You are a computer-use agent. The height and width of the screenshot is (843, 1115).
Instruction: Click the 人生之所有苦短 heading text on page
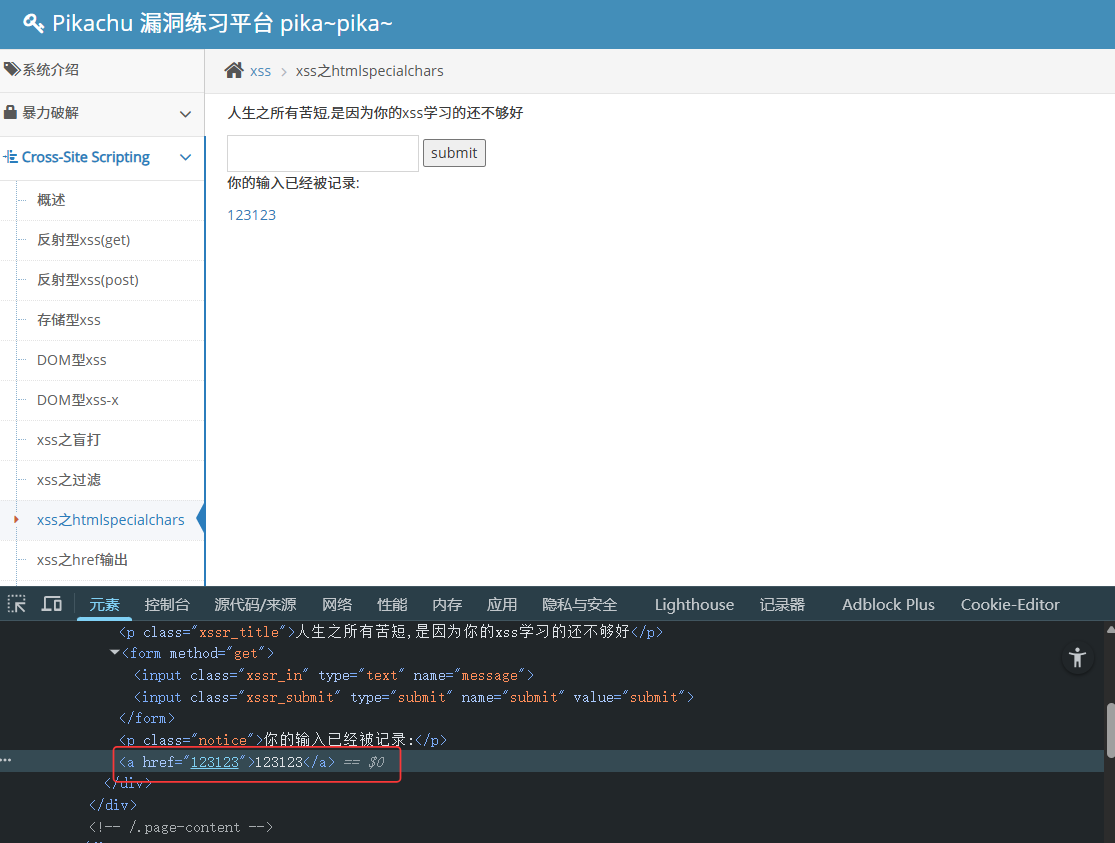pos(375,113)
